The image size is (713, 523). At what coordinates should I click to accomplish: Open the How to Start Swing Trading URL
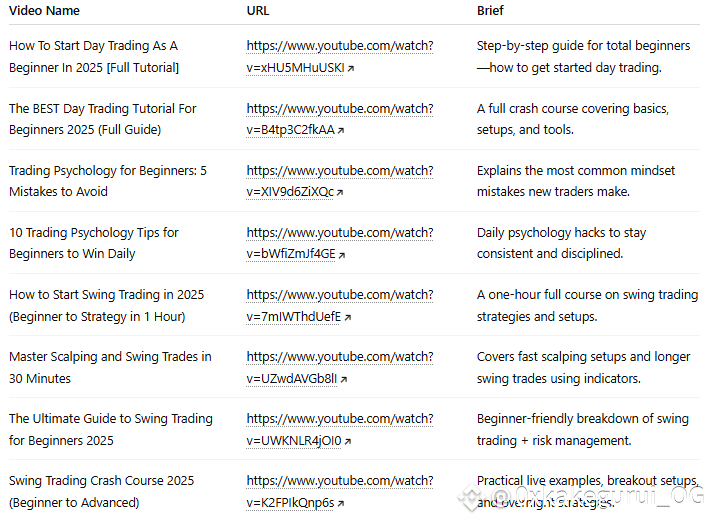pos(340,305)
